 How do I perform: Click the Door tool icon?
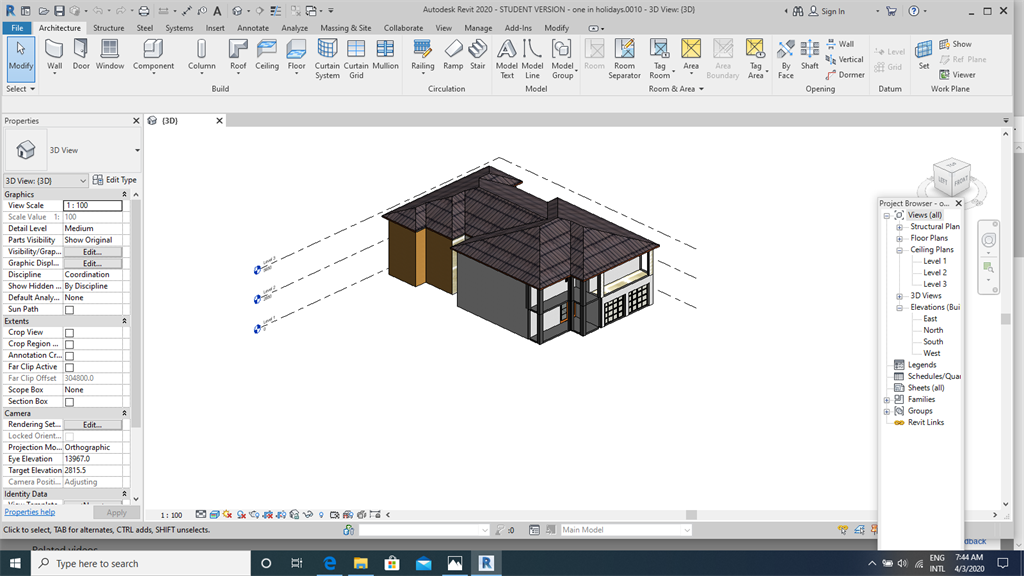[x=81, y=54]
